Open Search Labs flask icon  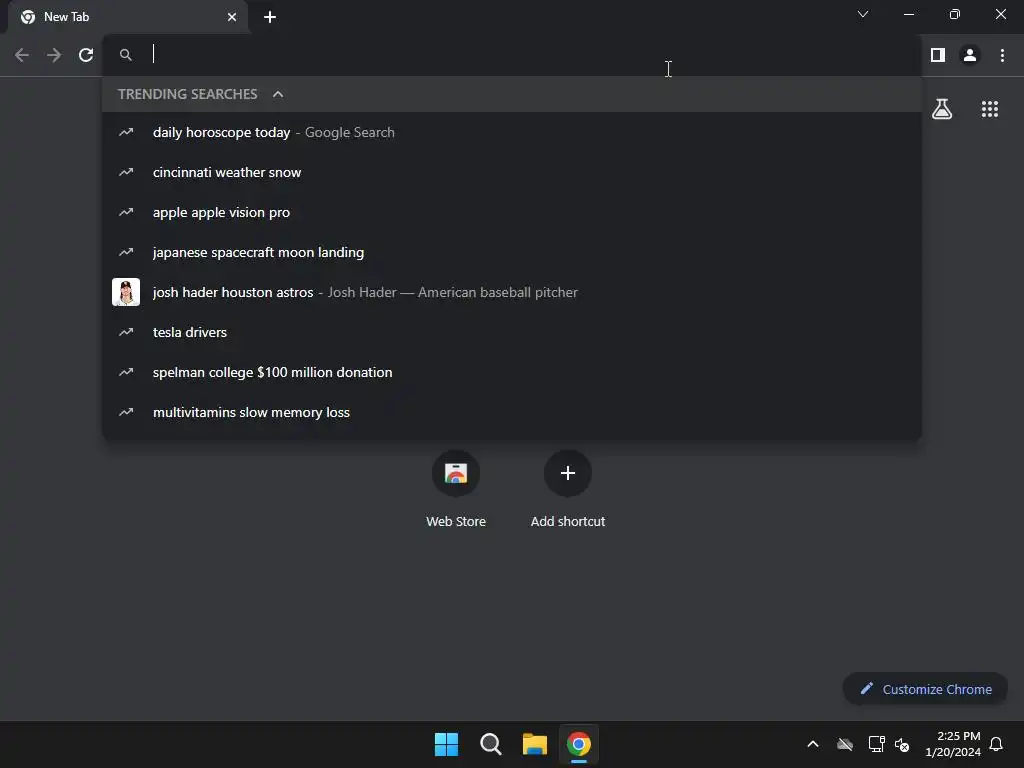[x=942, y=109]
